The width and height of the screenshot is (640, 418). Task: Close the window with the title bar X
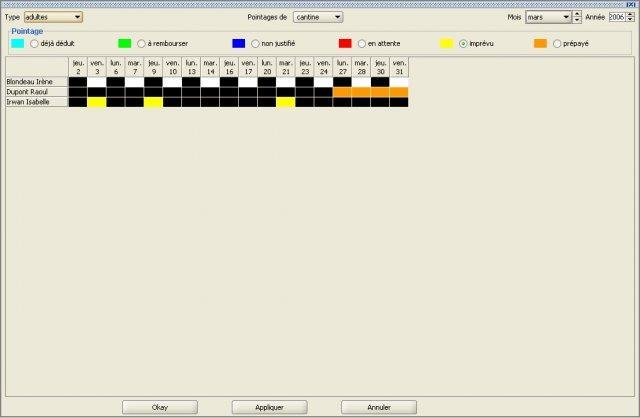(x=632, y=4)
